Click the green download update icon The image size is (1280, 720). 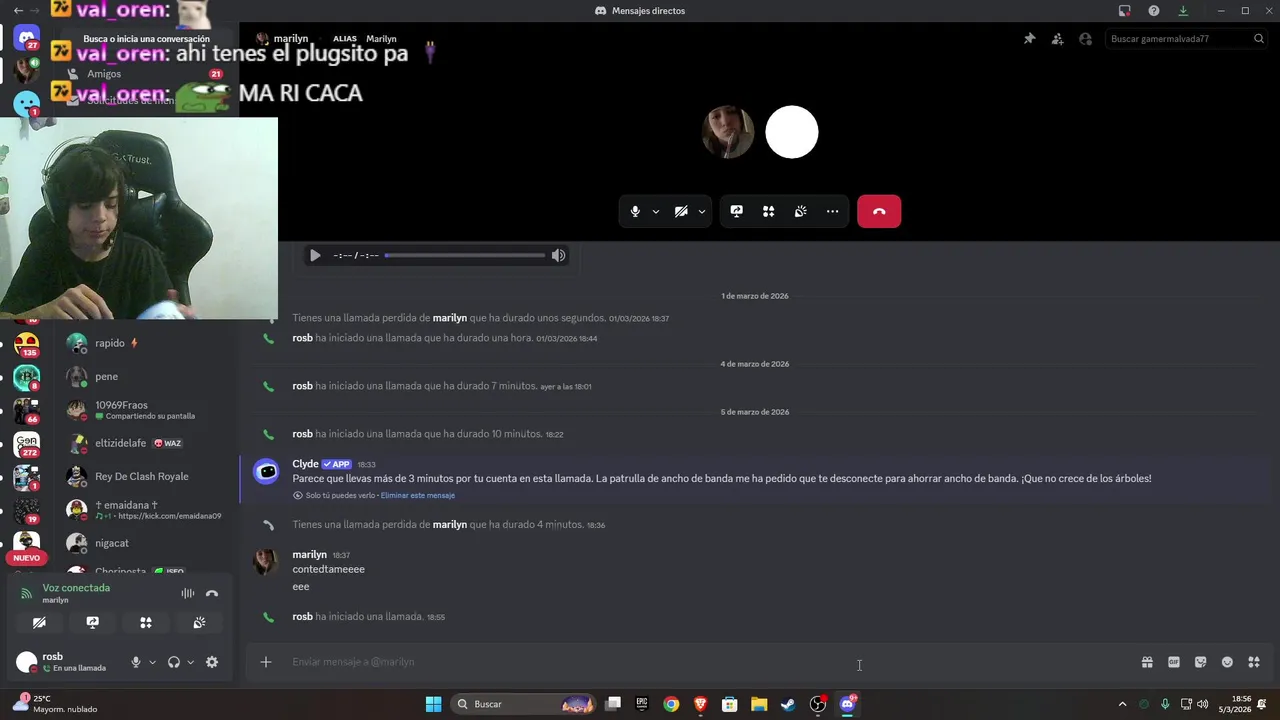(x=1183, y=11)
